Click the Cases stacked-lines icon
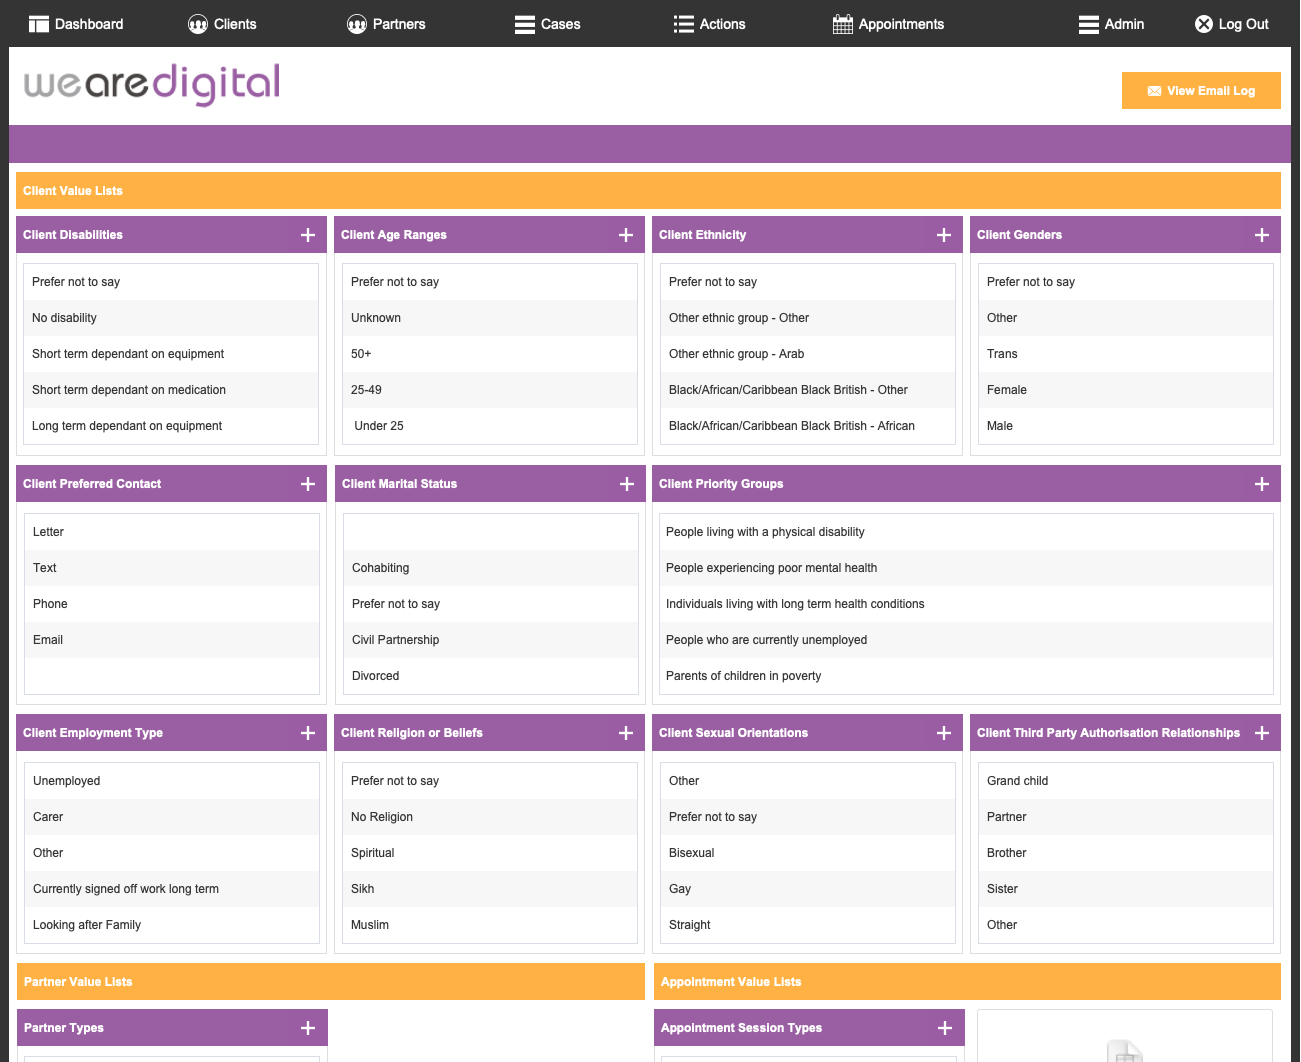 click(x=525, y=24)
